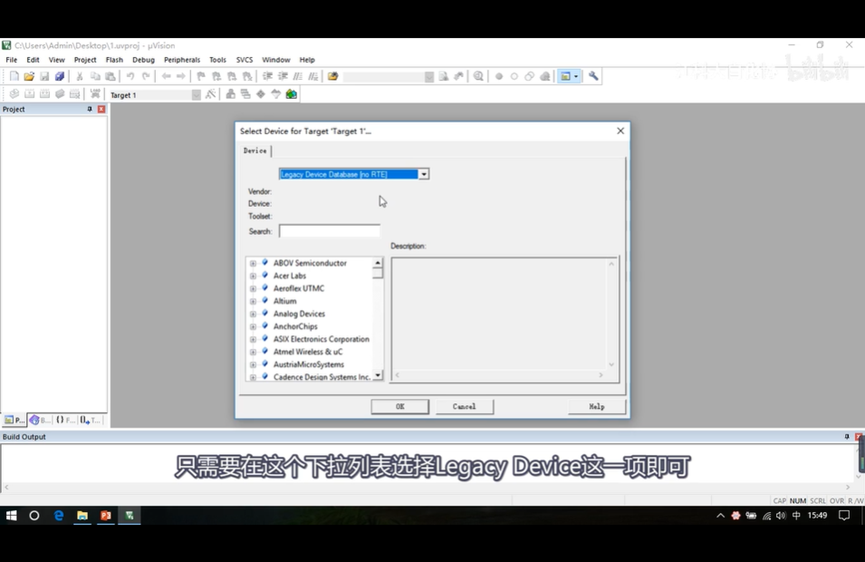Open the View menu
Viewport: 865px width, 562px height.
point(56,60)
